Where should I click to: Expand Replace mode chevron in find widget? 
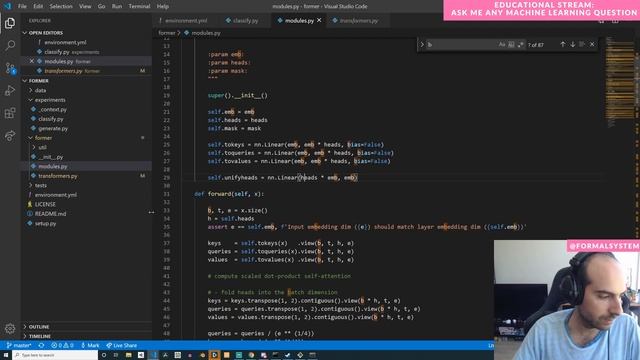pyautogui.click(x=422, y=44)
